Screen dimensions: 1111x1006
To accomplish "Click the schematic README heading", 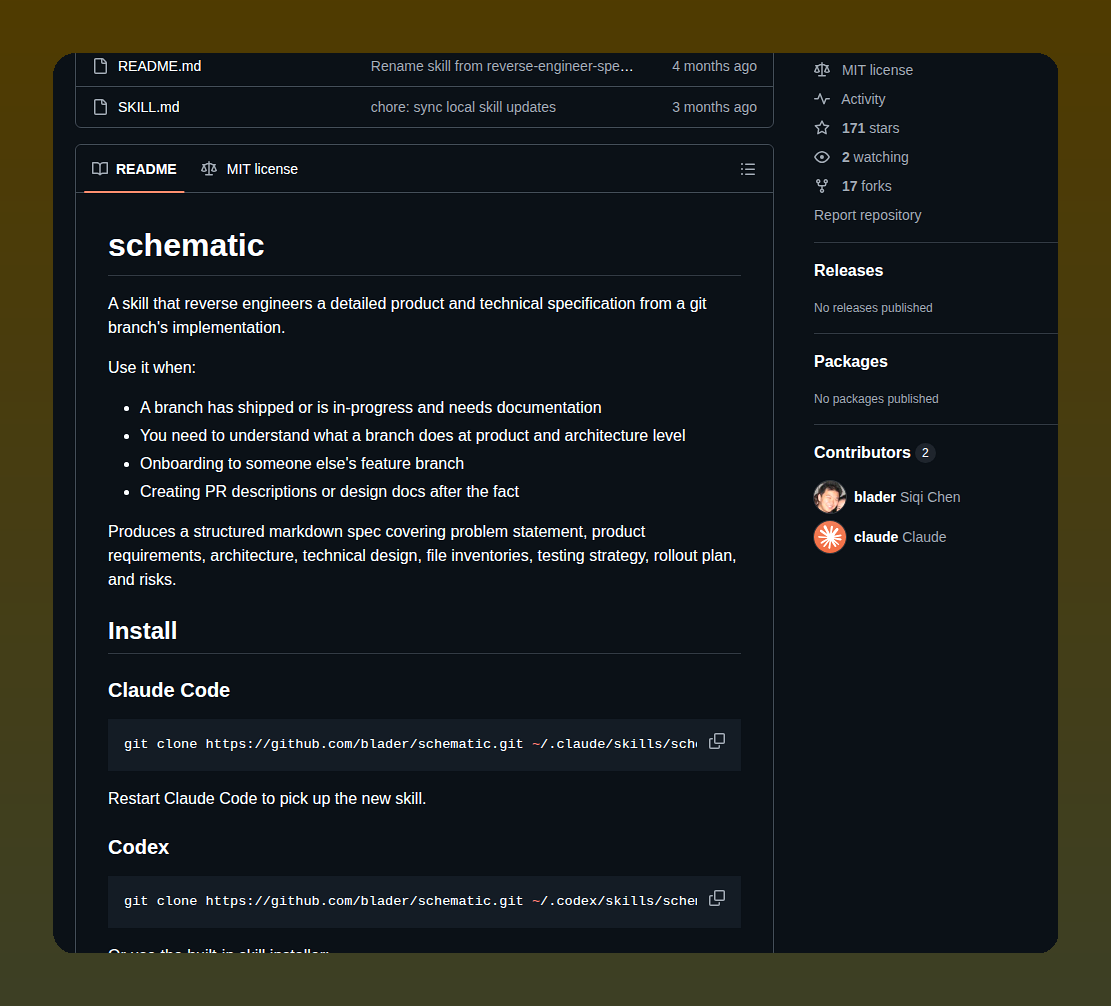I will [x=186, y=246].
